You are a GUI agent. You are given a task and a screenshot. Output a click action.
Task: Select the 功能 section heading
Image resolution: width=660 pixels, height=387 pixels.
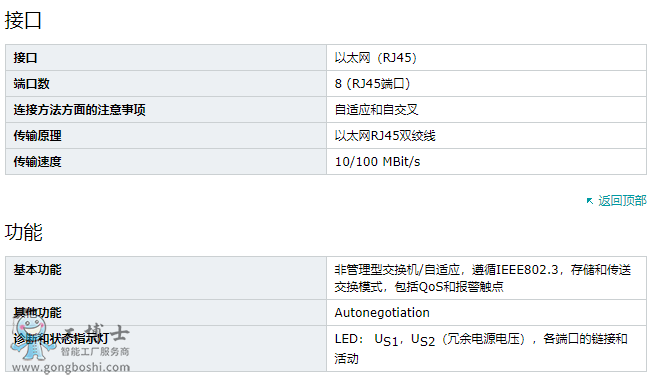pyautogui.click(x=23, y=232)
